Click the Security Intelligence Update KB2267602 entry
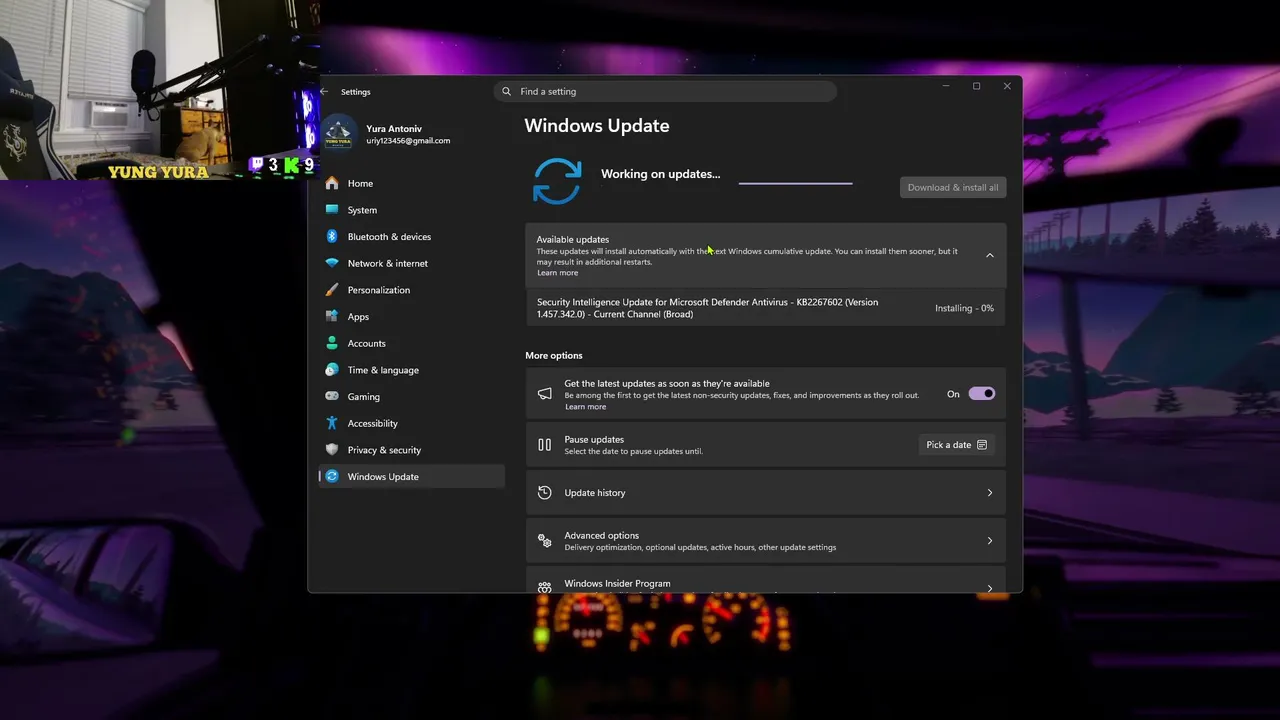Image resolution: width=1280 pixels, height=720 pixels. click(x=765, y=308)
